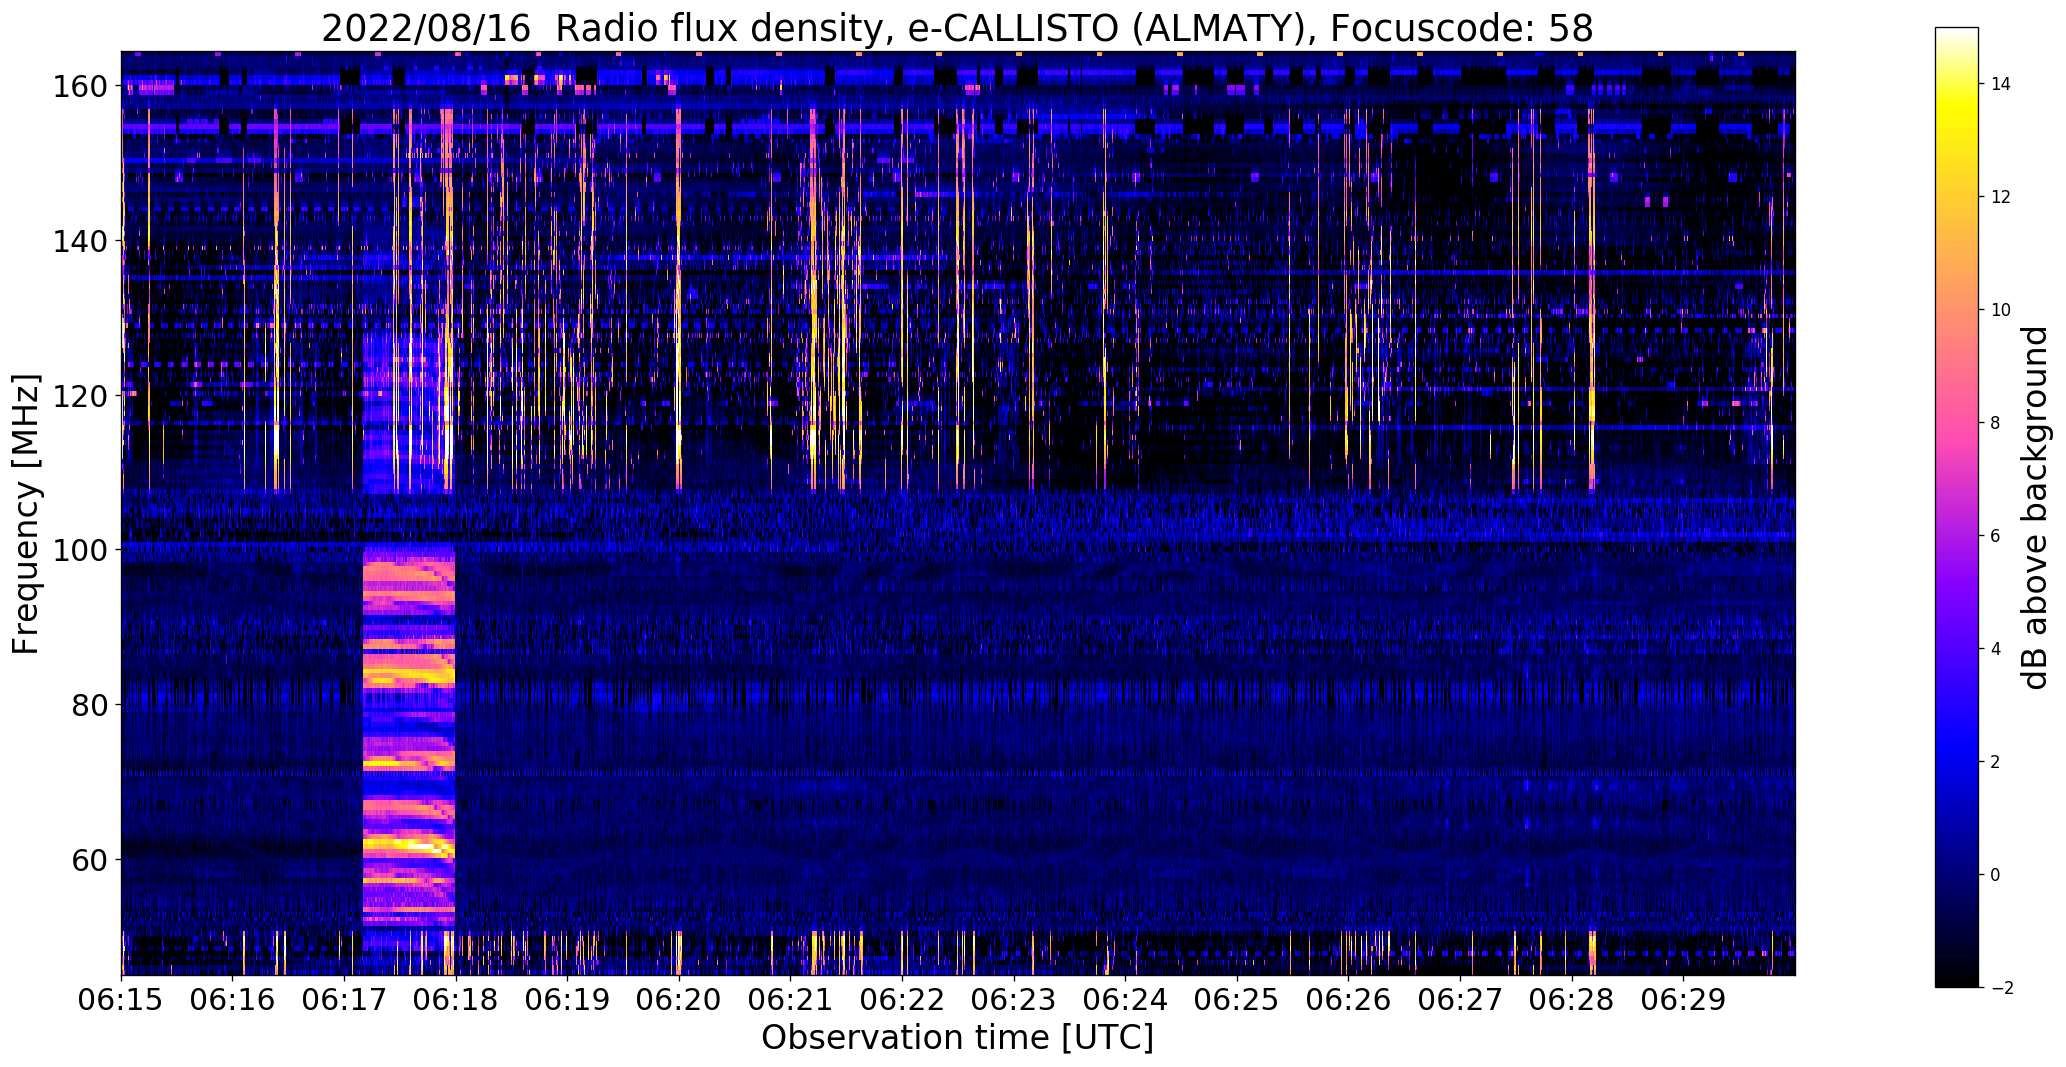
Task: Click the 06:16 time tick label
Action: point(233,1000)
